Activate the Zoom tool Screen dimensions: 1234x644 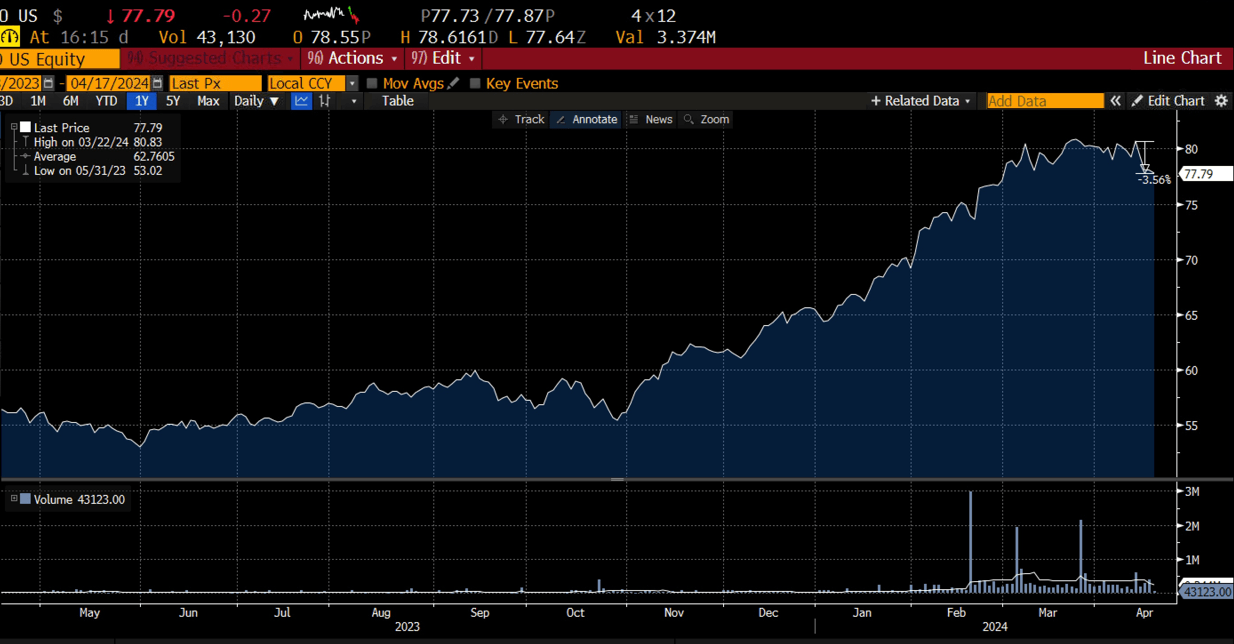[706, 119]
